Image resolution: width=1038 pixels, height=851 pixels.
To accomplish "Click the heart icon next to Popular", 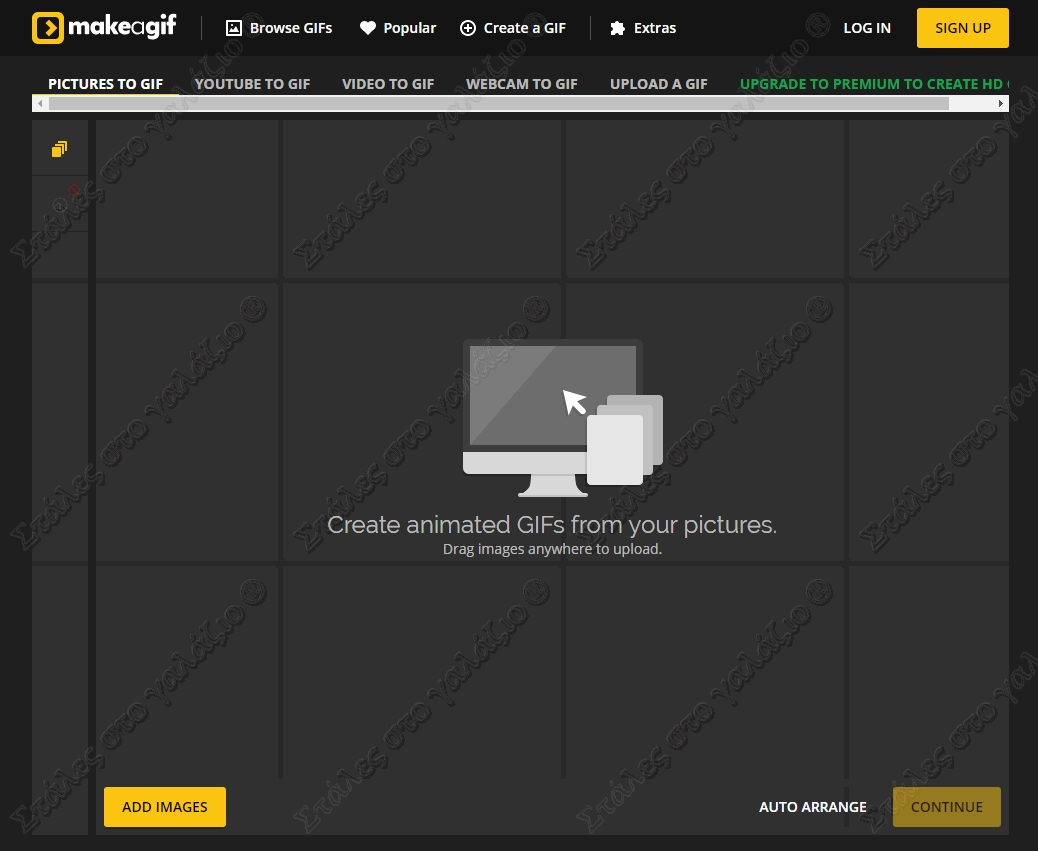I will pyautogui.click(x=368, y=27).
